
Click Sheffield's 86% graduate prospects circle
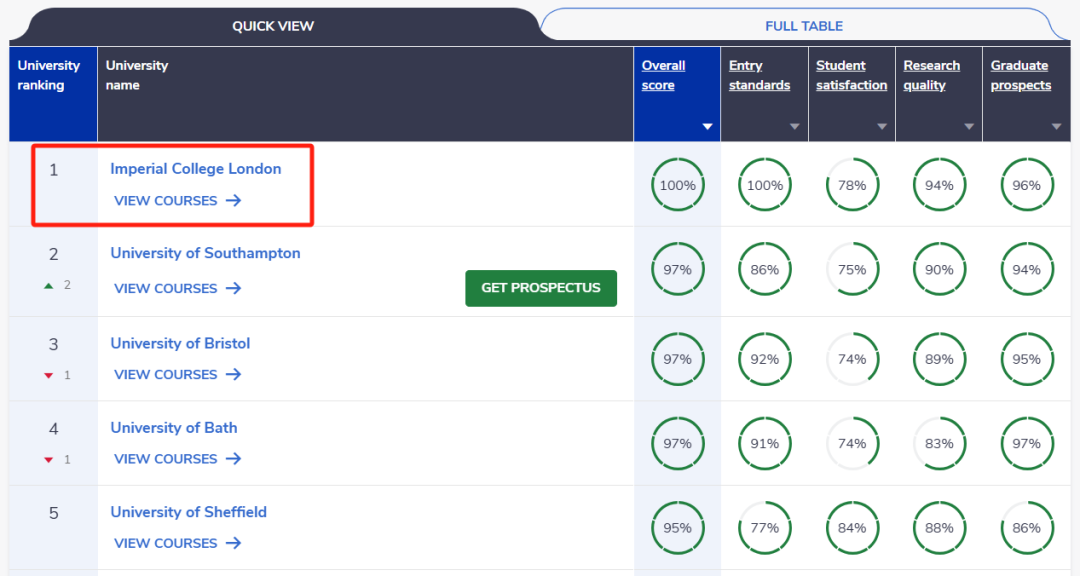pyautogui.click(x=1026, y=528)
